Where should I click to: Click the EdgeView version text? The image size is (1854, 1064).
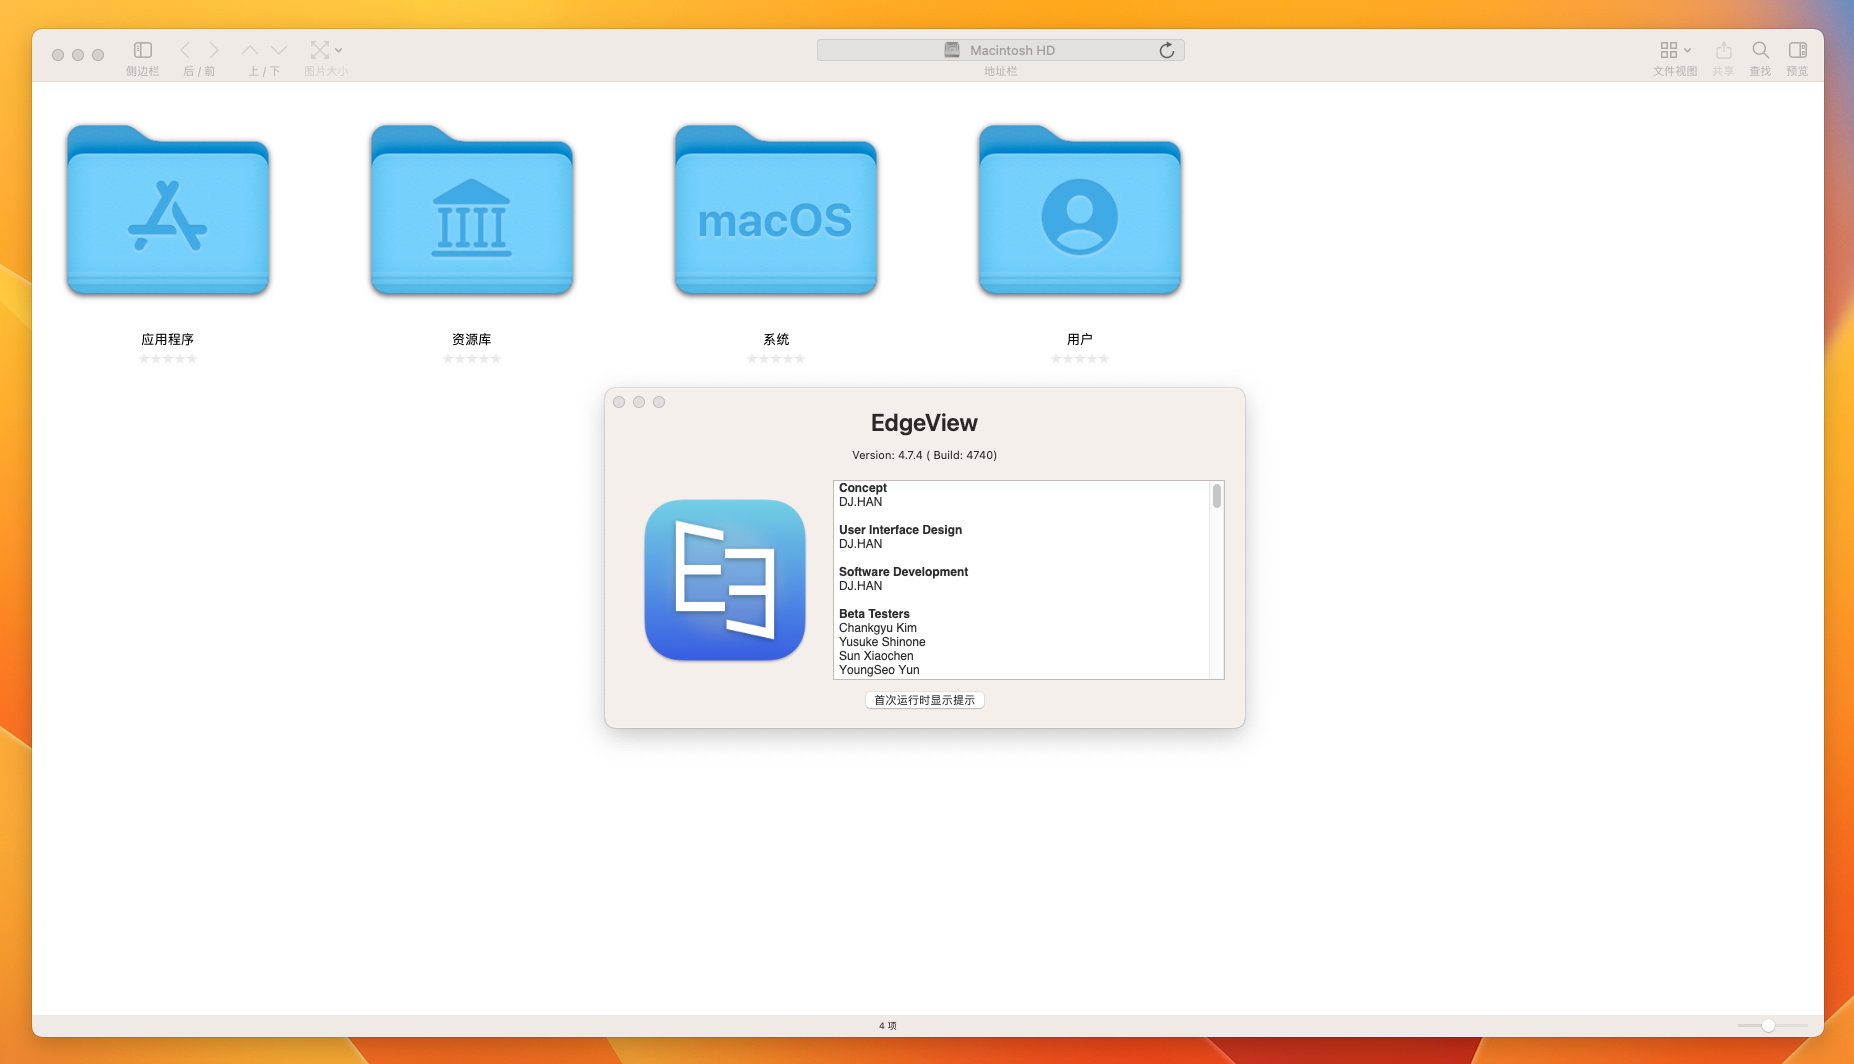point(924,455)
